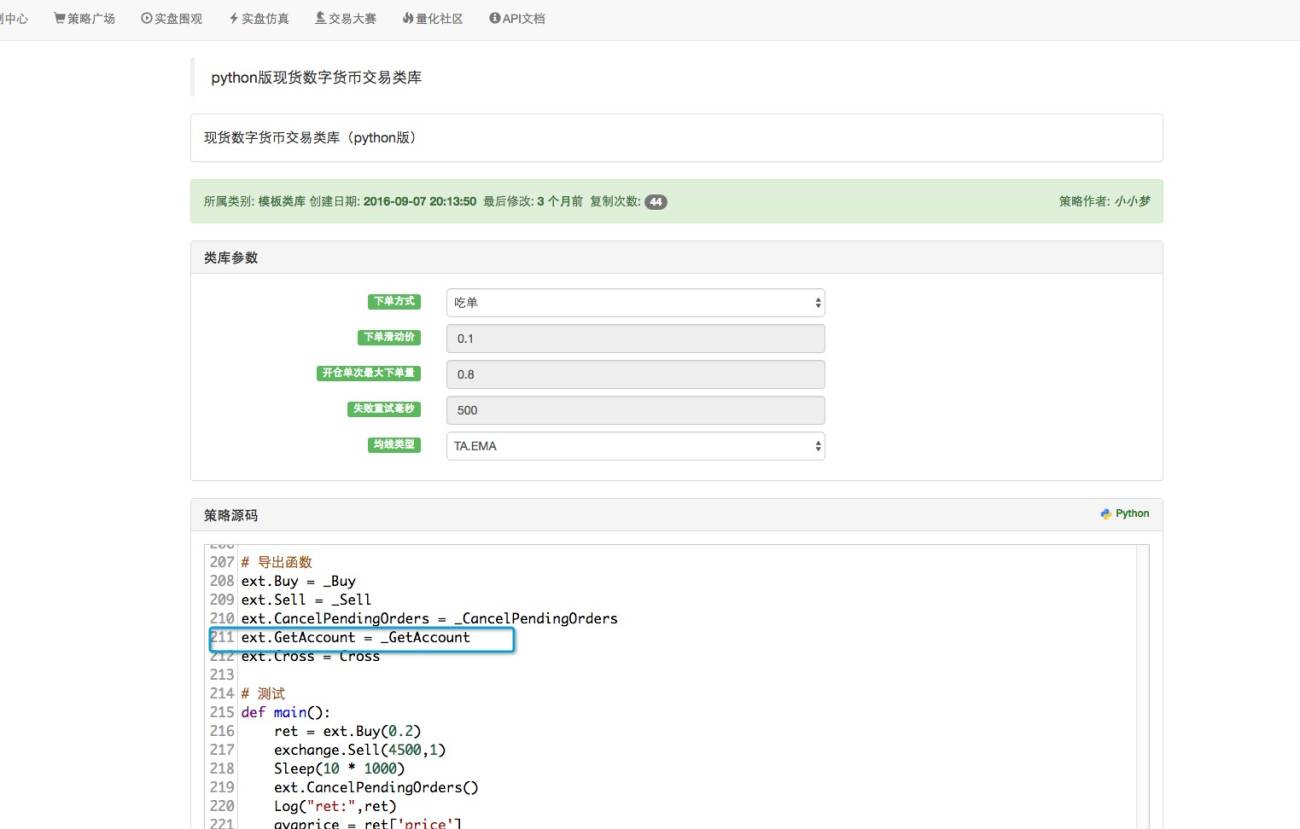Click code line ext.Cross = Cross

click(x=310, y=656)
